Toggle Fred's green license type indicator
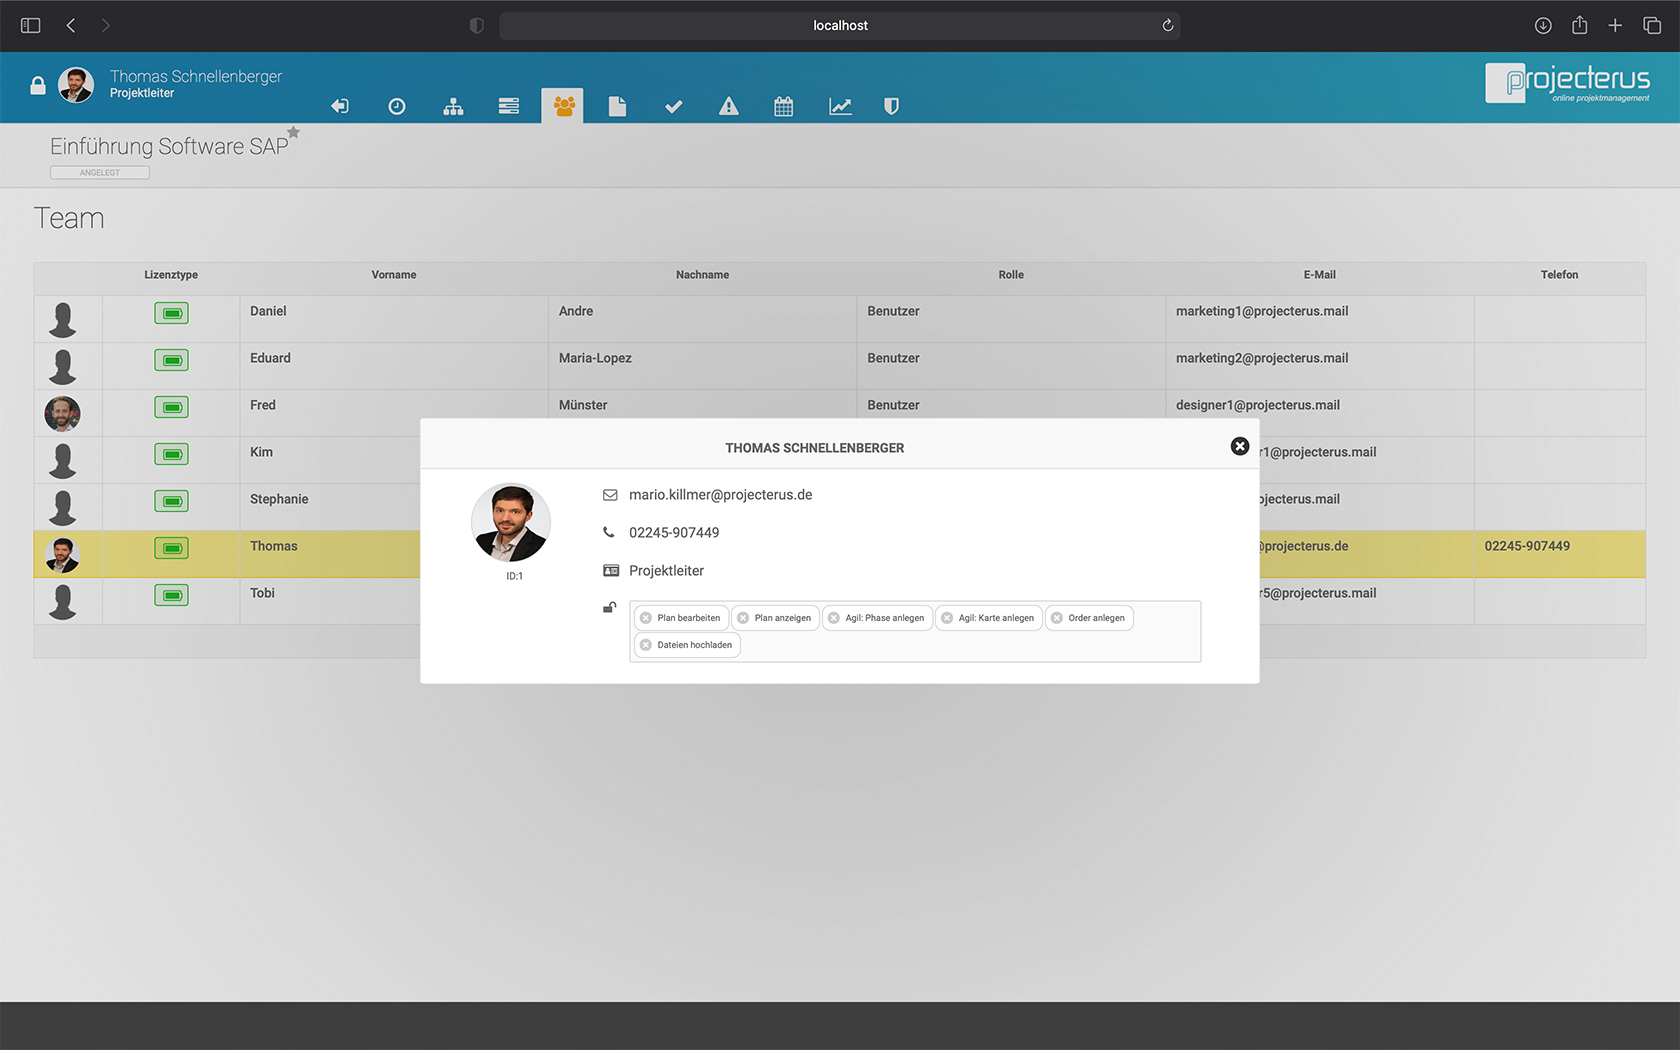Screen dimensions: 1680x1050 coord(171,408)
